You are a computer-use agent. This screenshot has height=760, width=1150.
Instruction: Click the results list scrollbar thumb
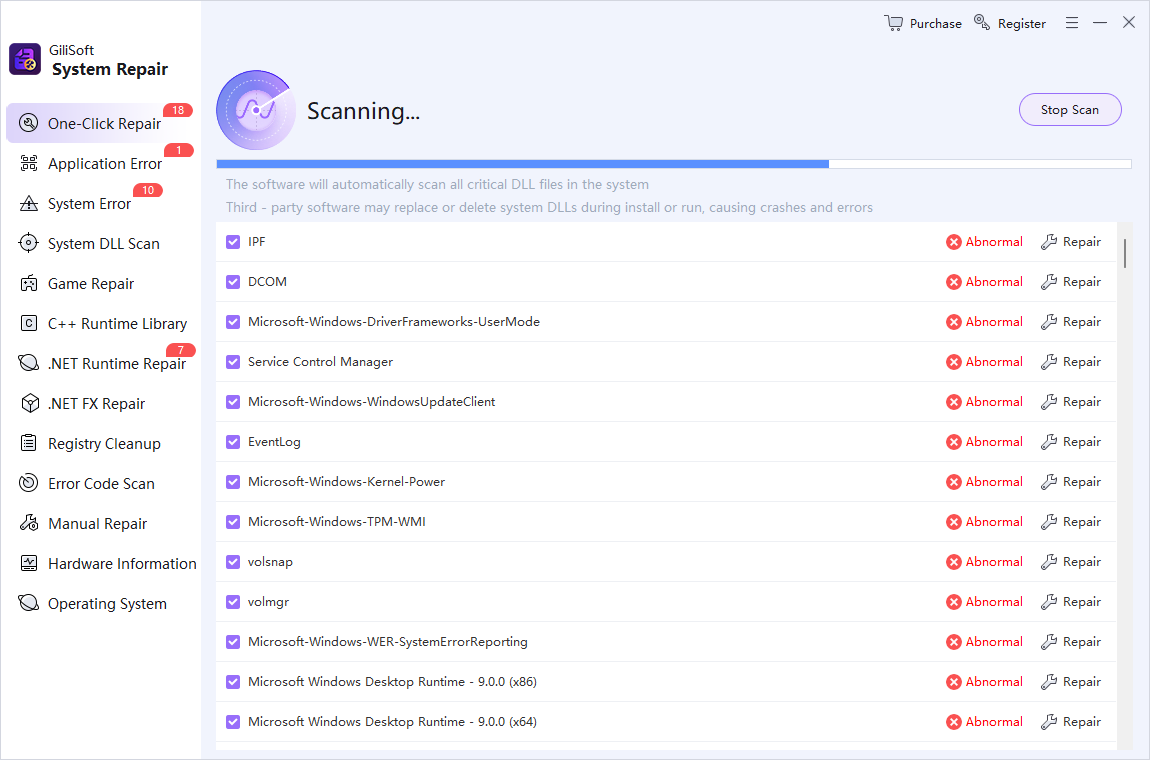pos(1125,252)
